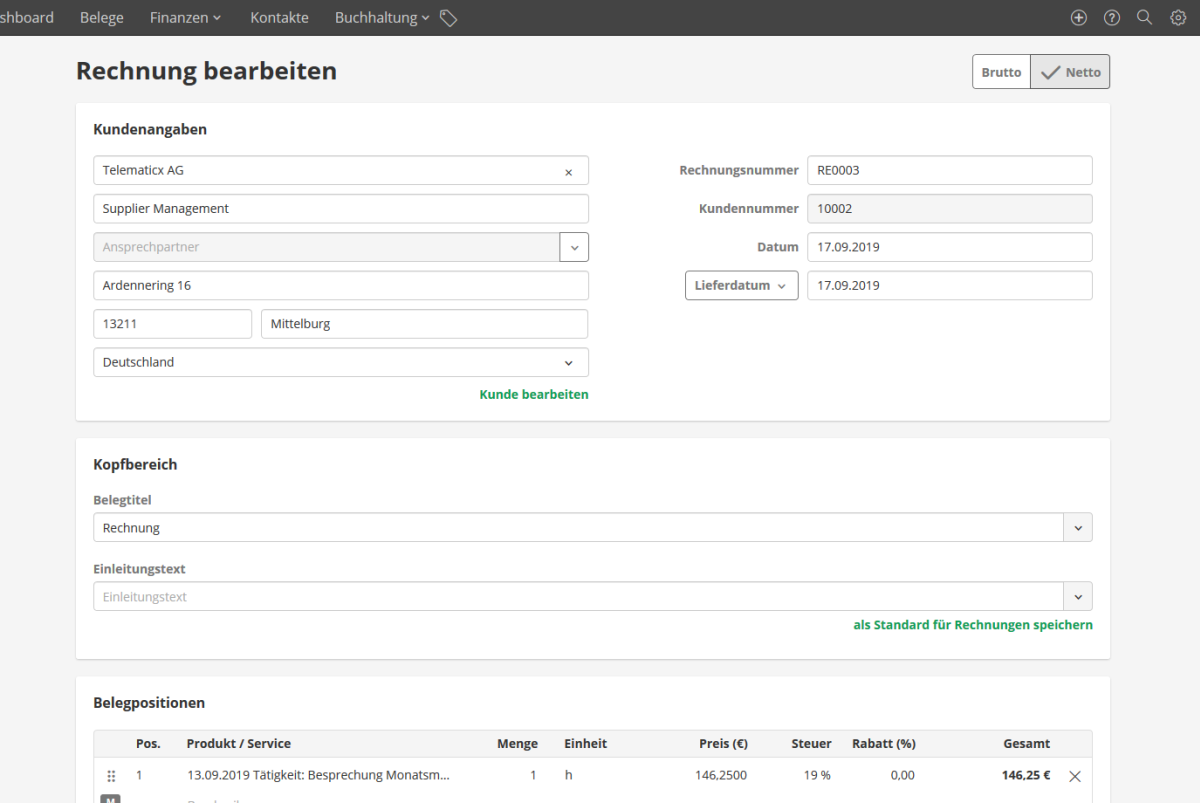The width and height of the screenshot is (1200, 803).
Task: Click the Datum field 17.09.2019
Action: [x=950, y=247]
